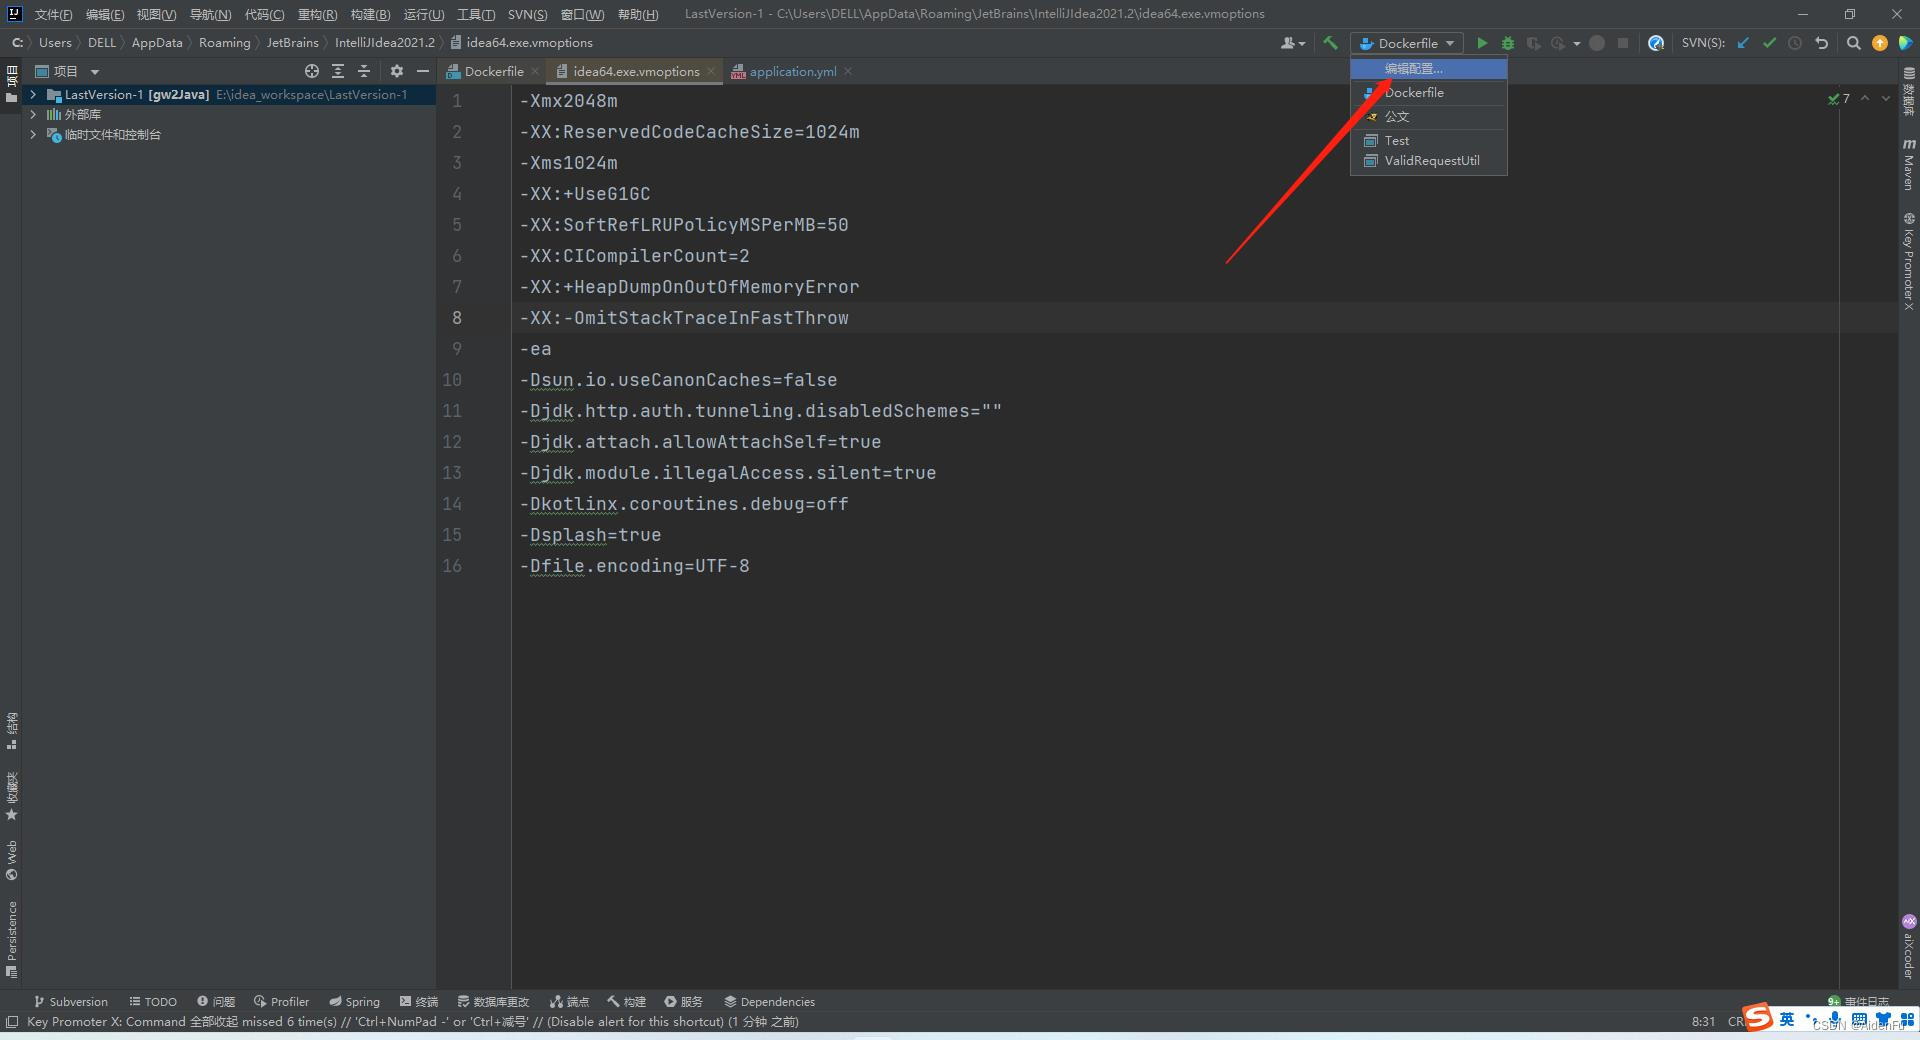Expand the LastVersion-1 project tree node
Screen dimensions: 1920x1040
click(33, 94)
